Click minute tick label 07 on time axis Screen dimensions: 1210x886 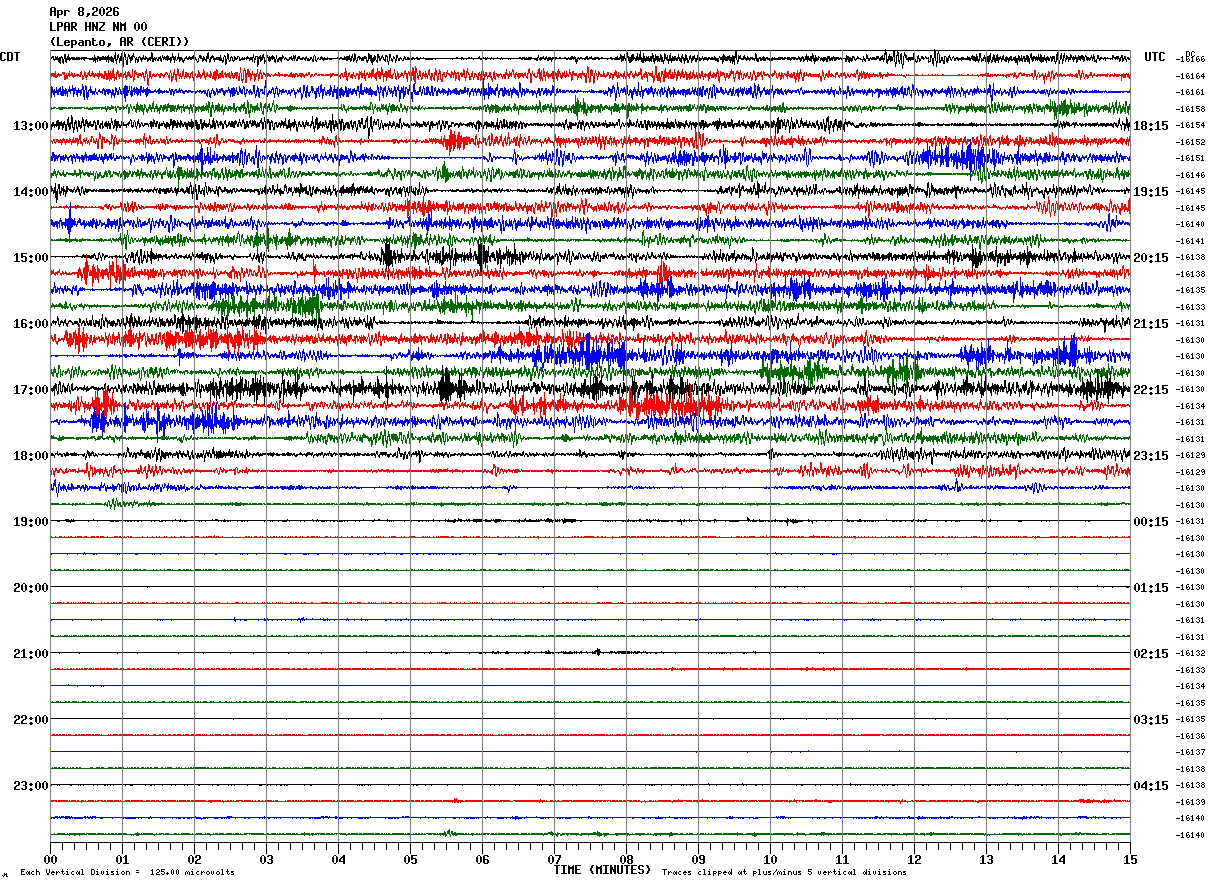[x=555, y=860]
